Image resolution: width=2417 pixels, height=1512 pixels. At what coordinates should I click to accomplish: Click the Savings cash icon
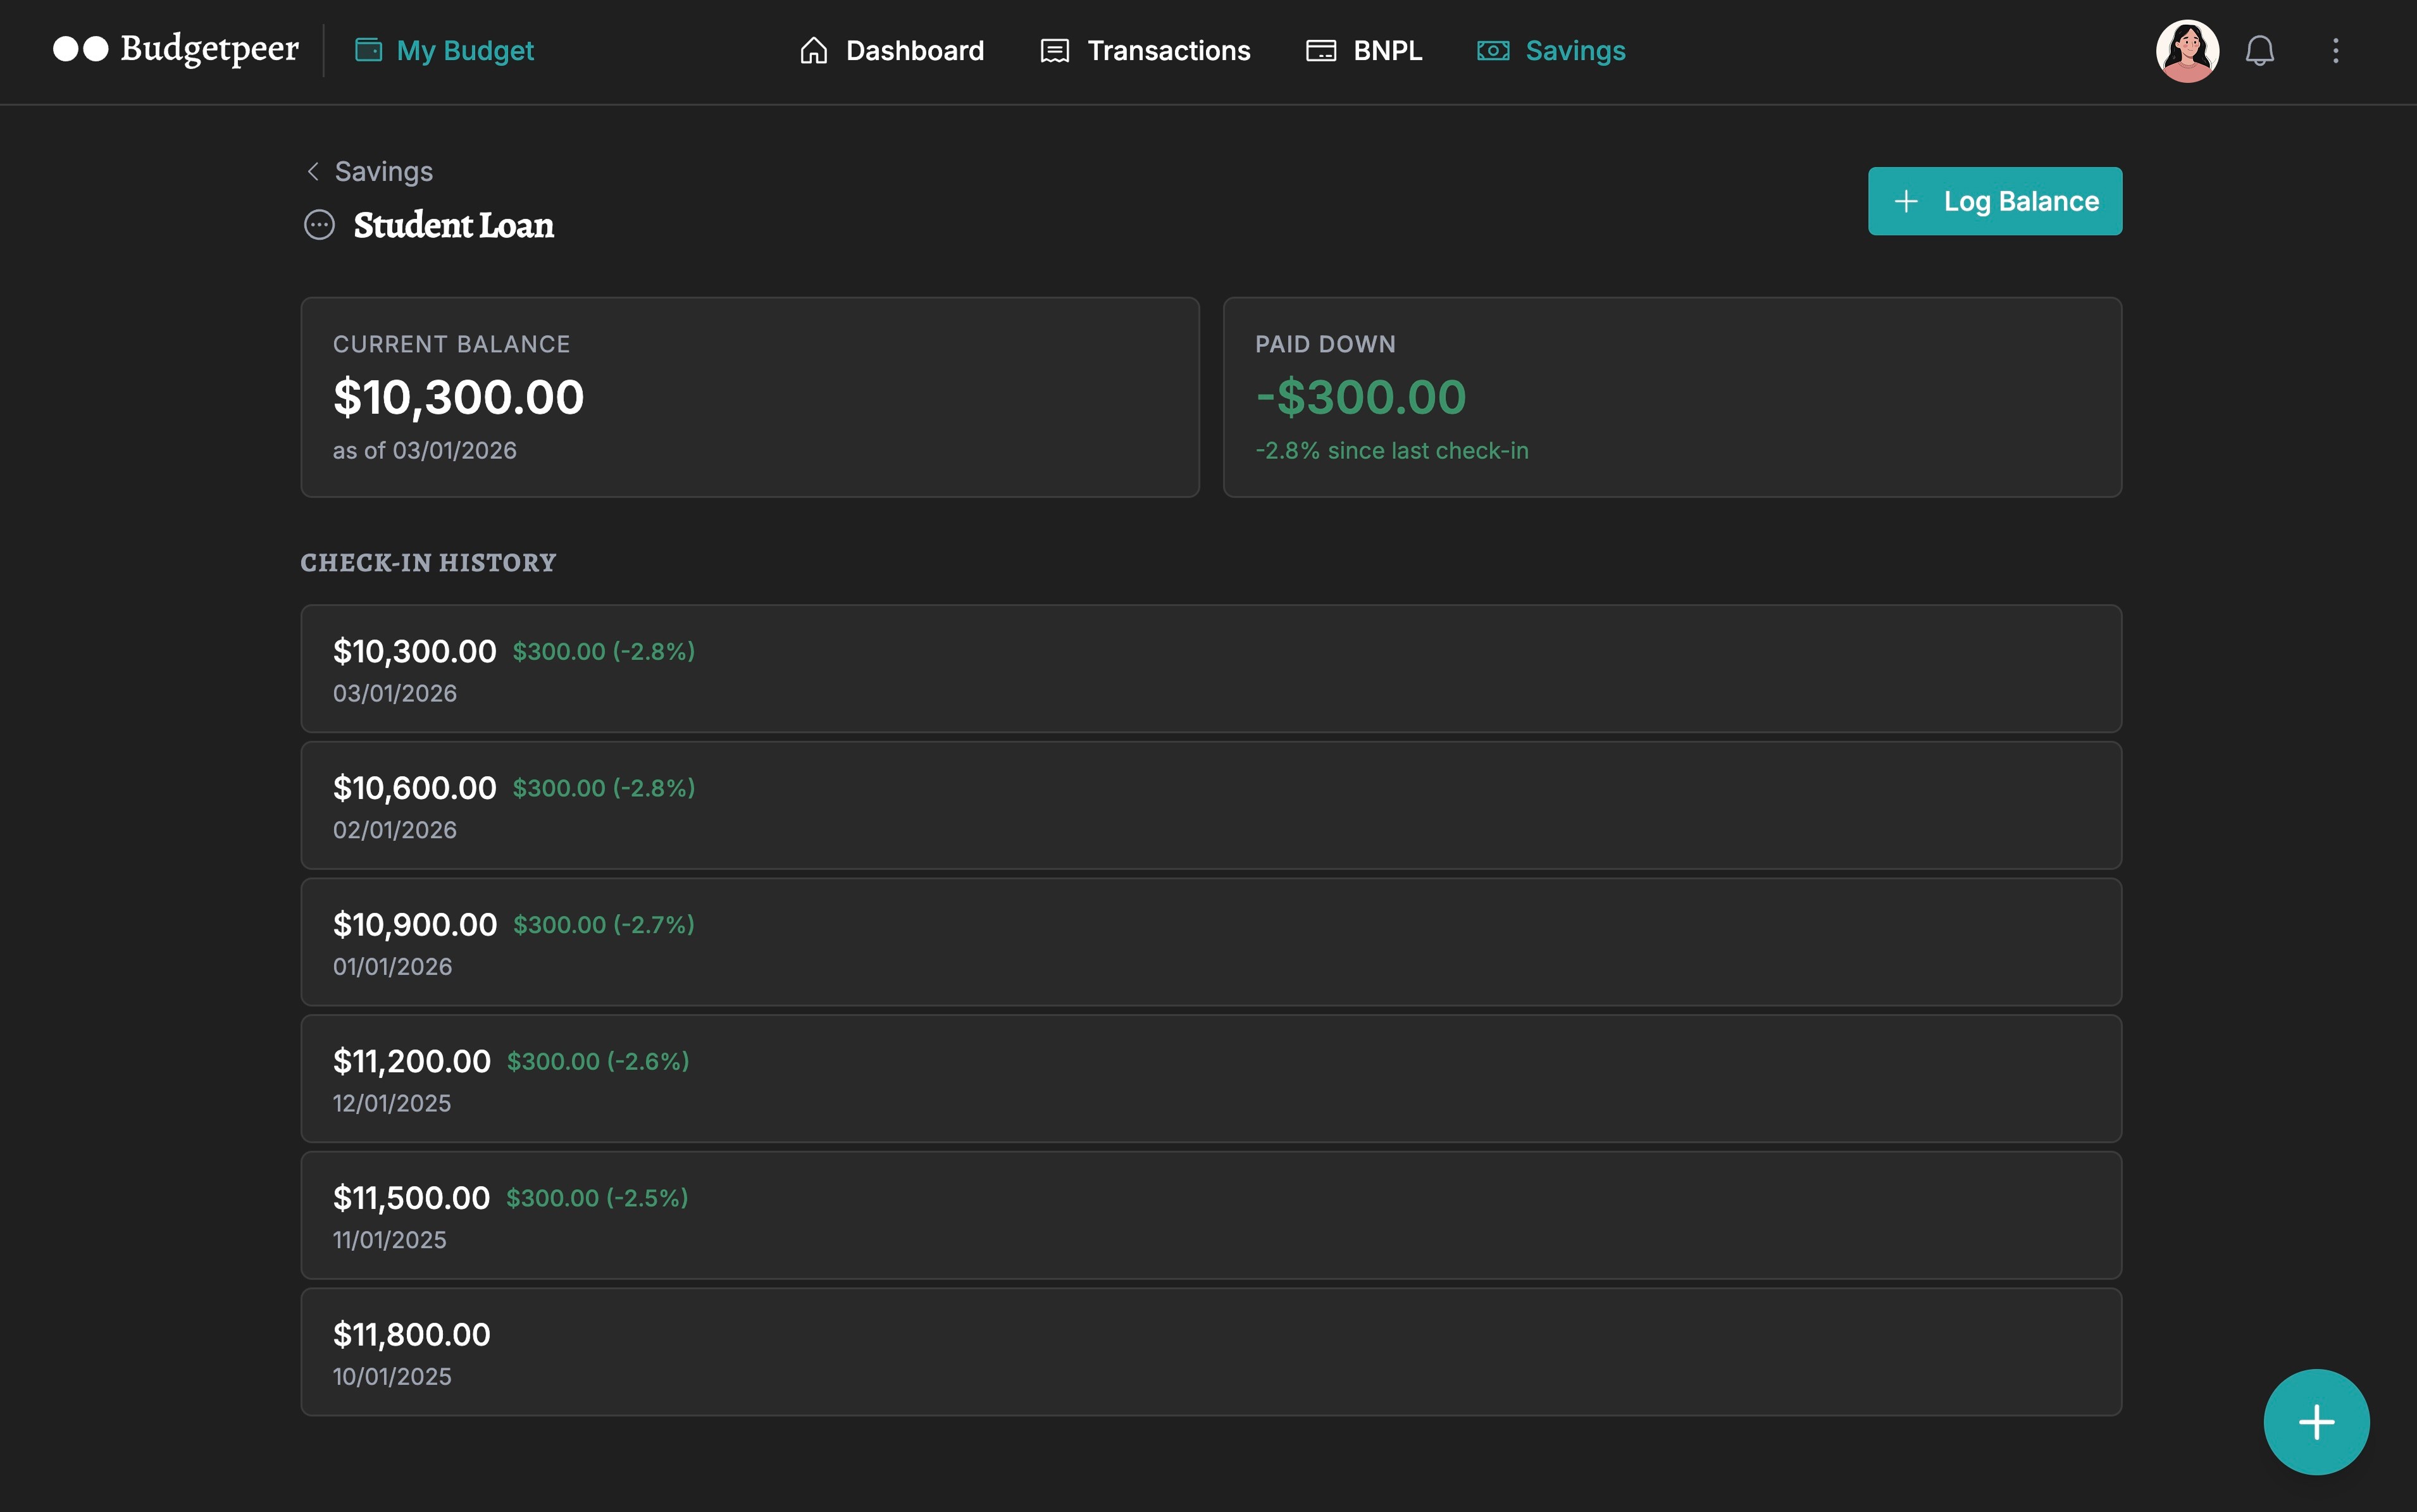click(x=1493, y=50)
